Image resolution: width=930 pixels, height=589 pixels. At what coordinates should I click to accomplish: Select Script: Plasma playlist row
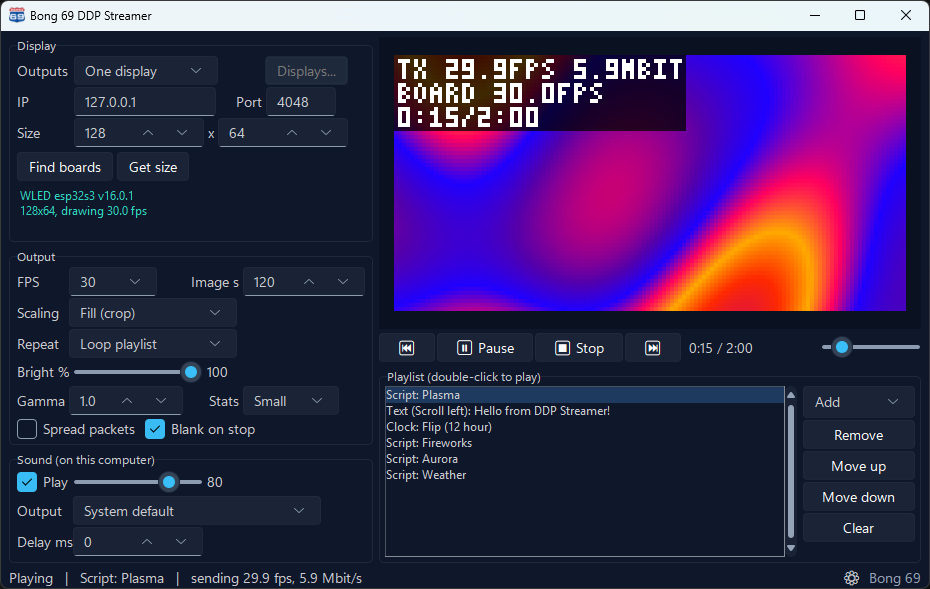click(585, 395)
